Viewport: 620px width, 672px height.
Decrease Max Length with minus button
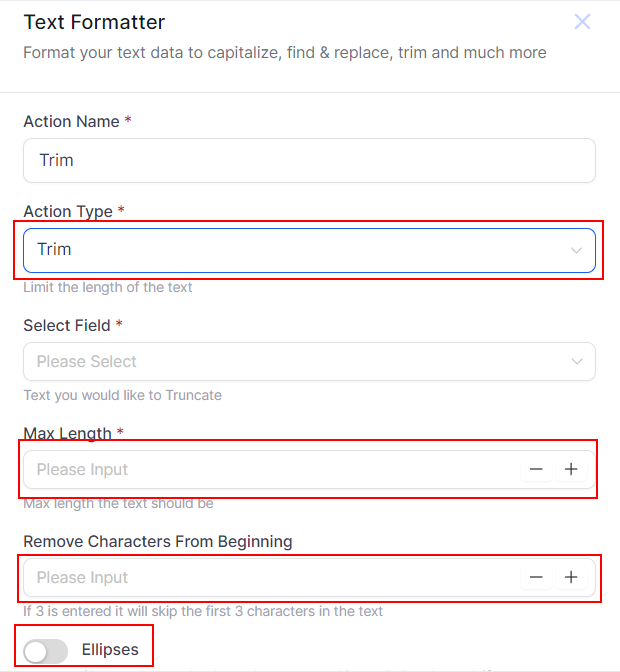click(537, 469)
